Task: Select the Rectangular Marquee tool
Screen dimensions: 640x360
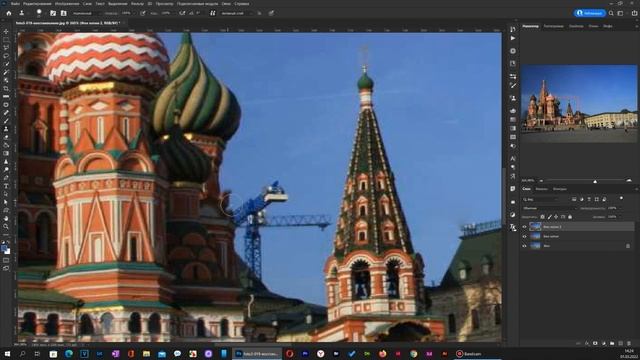Action: coord(6,40)
